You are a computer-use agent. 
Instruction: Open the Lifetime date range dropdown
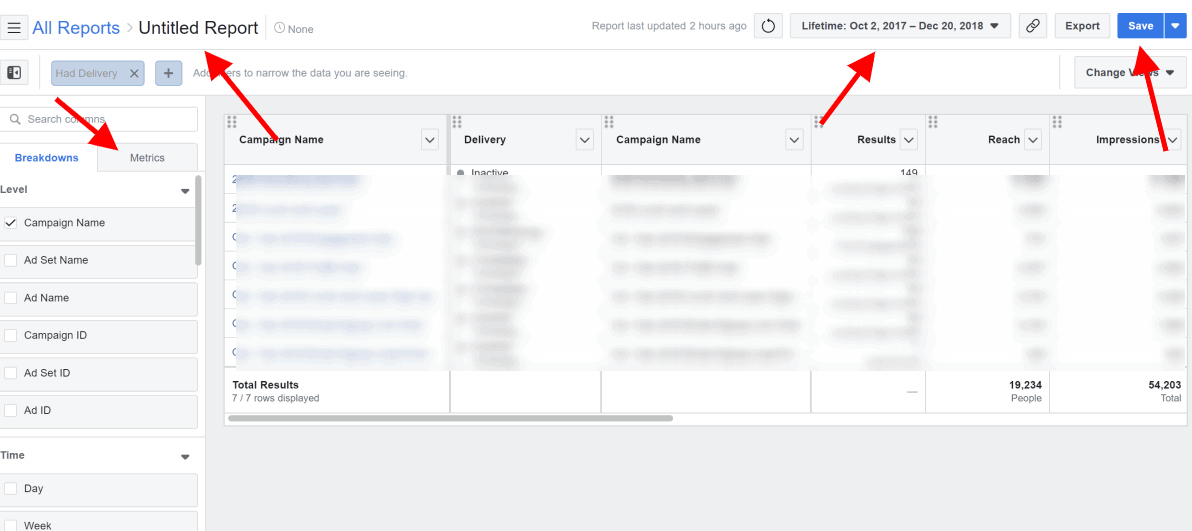901,26
